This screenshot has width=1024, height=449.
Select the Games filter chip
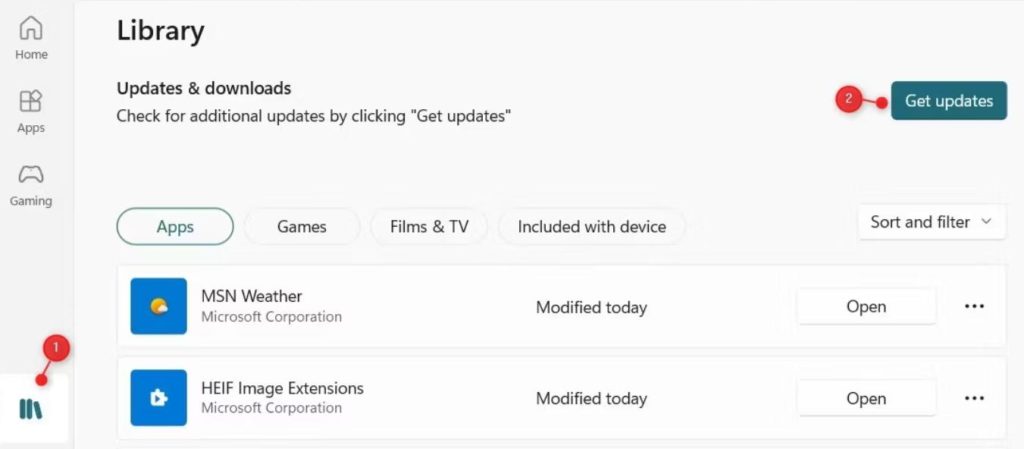click(x=301, y=226)
